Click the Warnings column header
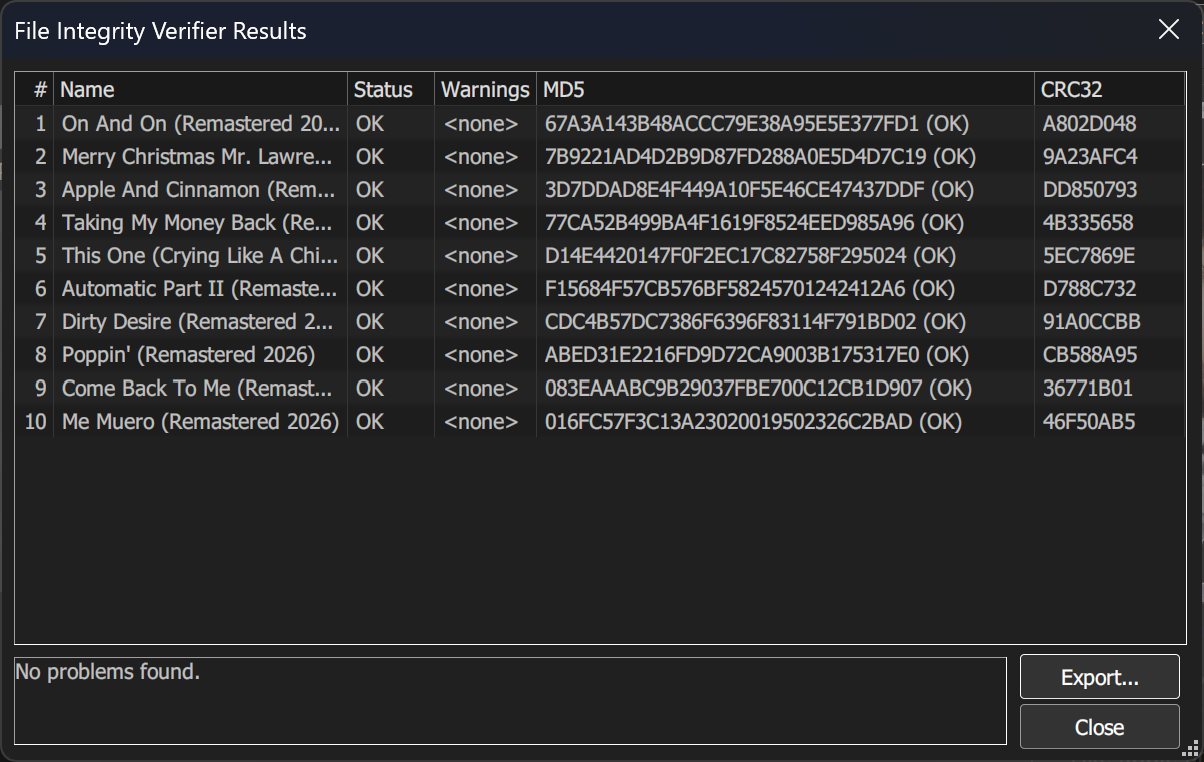The width and height of the screenshot is (1204, 762). coord(486,89)
